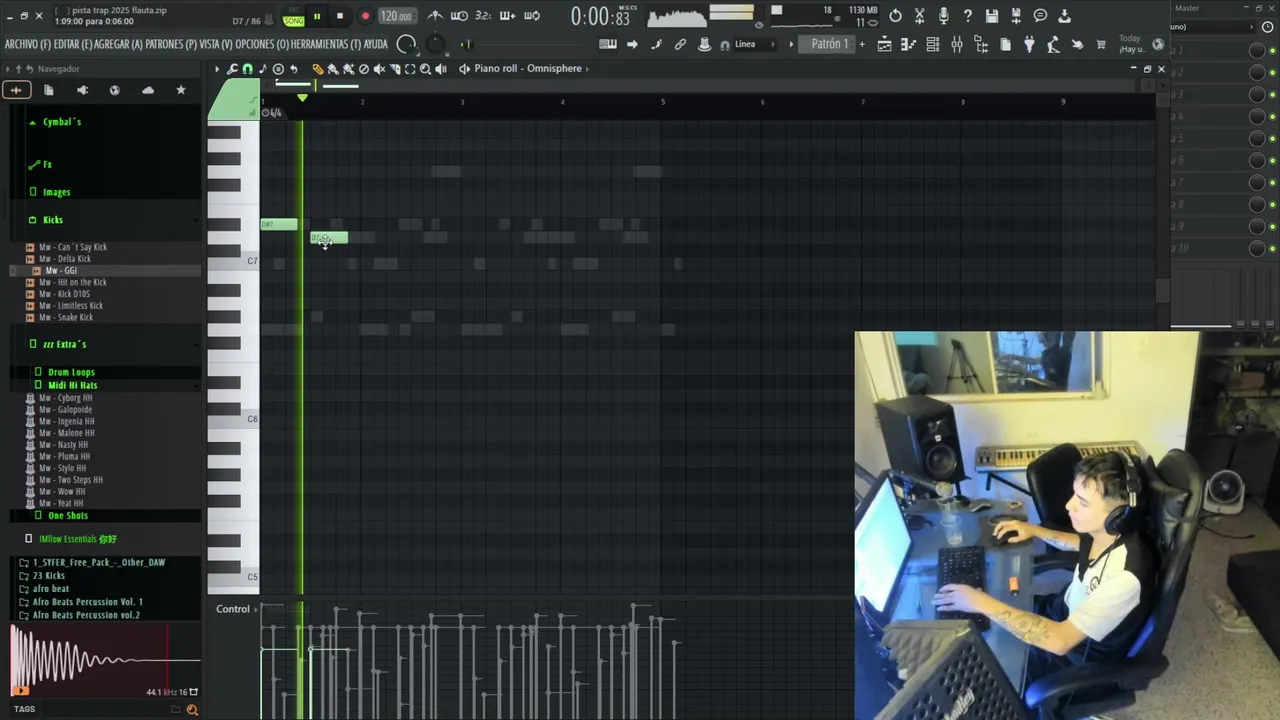The height and width of the screenshot is (720, 1280).
Task: Click the 120.000 tempo field
Action: click(396, 16)
